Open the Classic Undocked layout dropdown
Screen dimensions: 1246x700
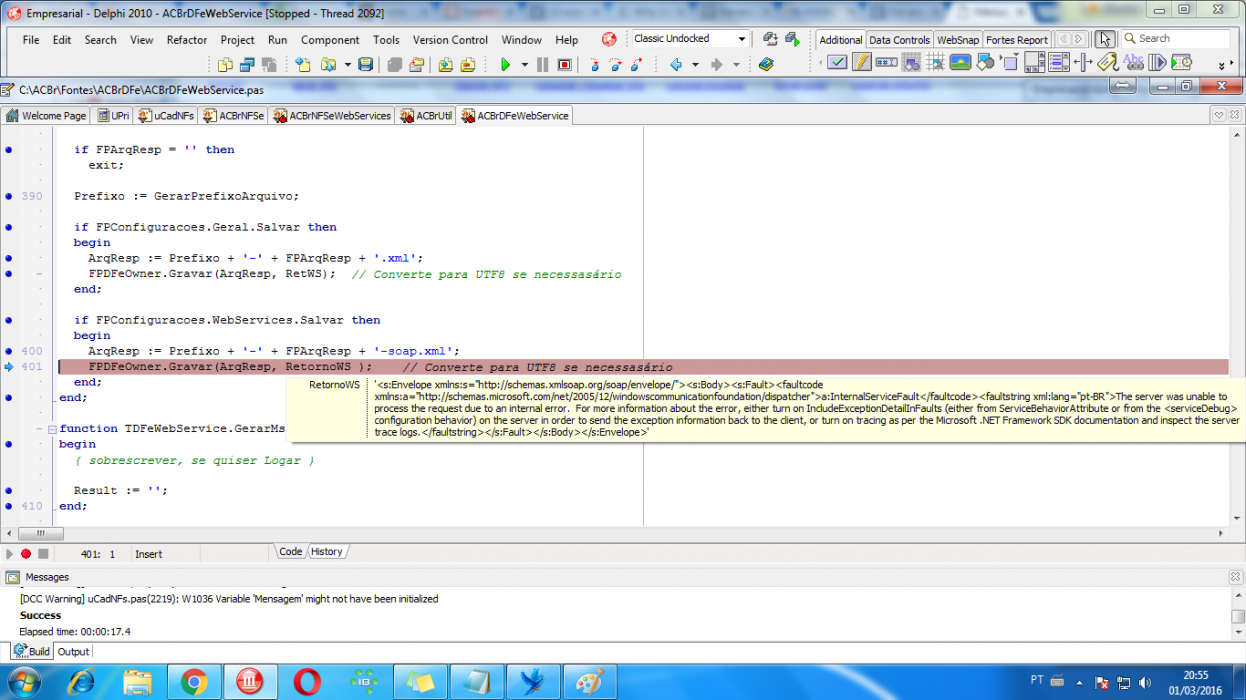point(742,39)
